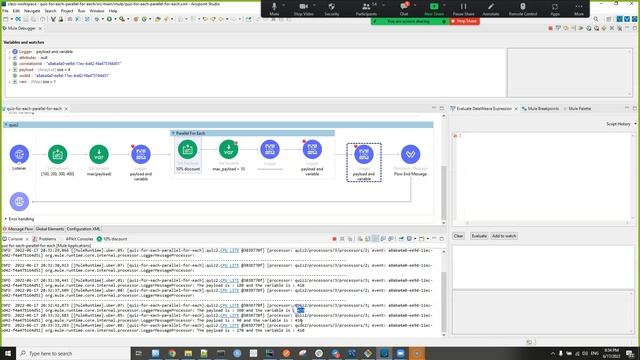Click the Clear button in DataWeave evaluator
This screenshot has height=360, width=640.
(458, 236)
